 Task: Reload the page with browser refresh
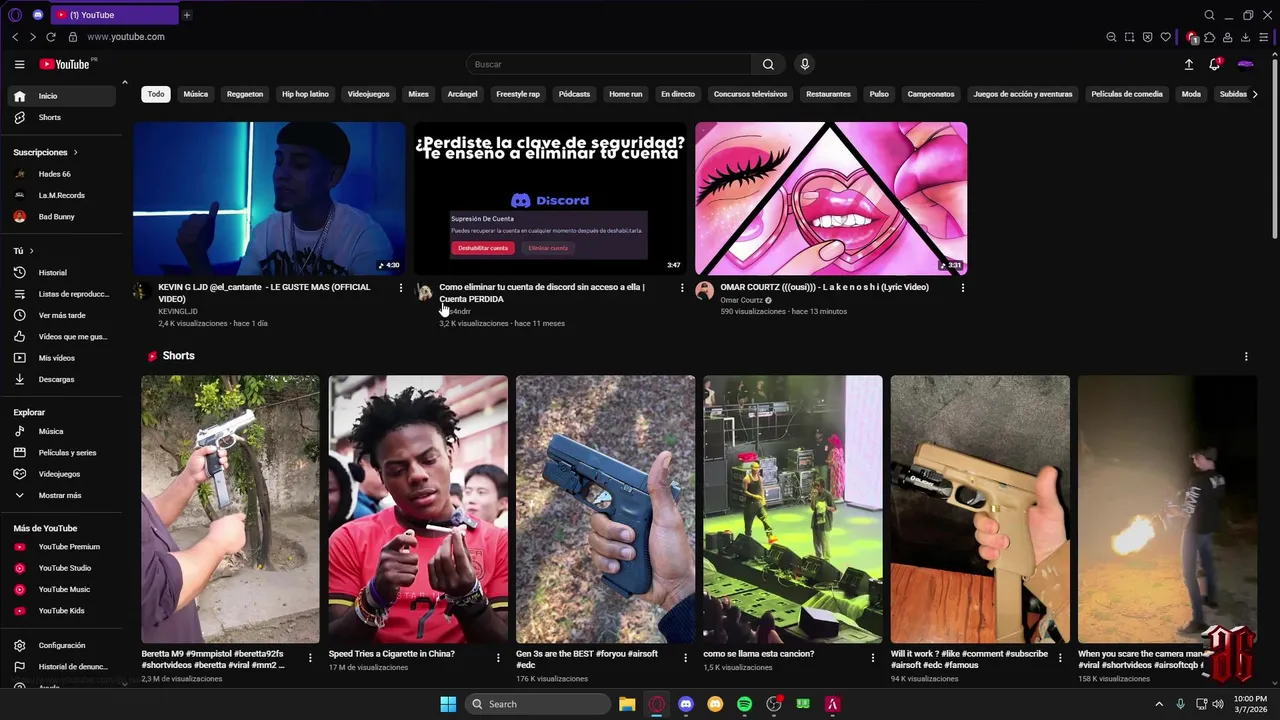(x=51, y=37)
